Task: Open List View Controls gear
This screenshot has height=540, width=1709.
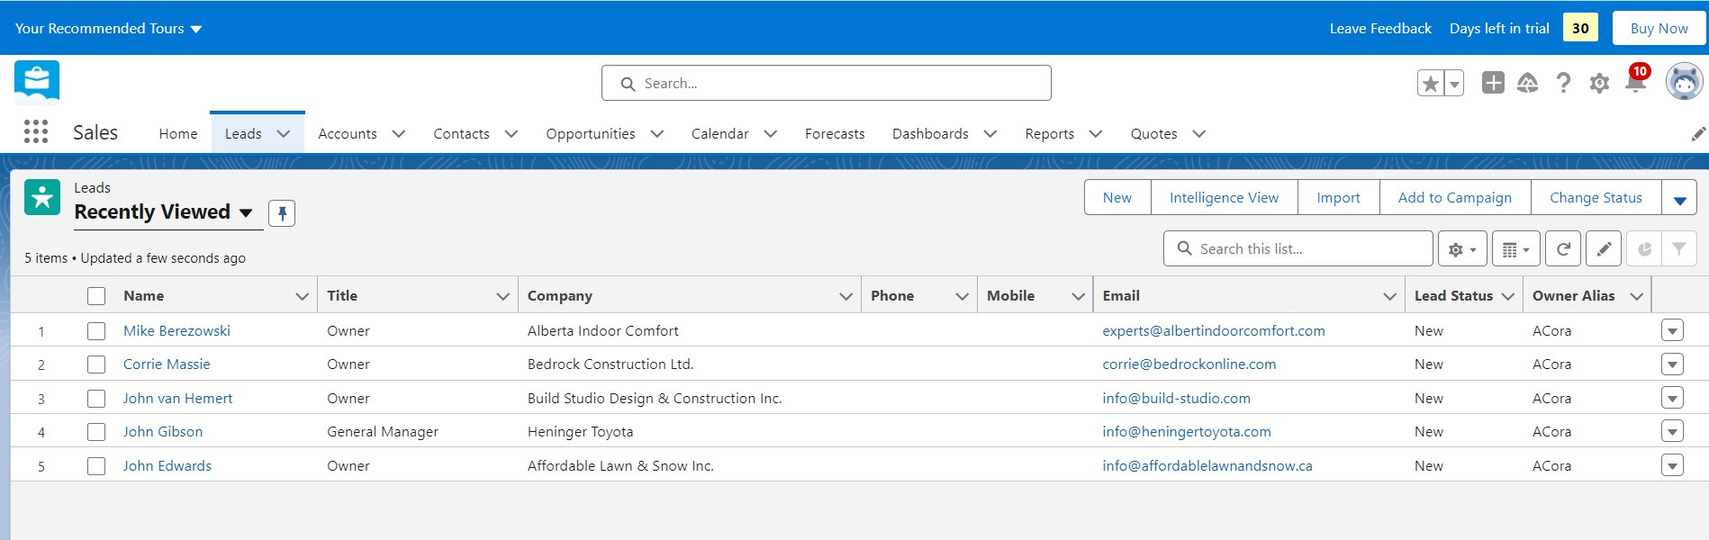Action: (1462, 249)
